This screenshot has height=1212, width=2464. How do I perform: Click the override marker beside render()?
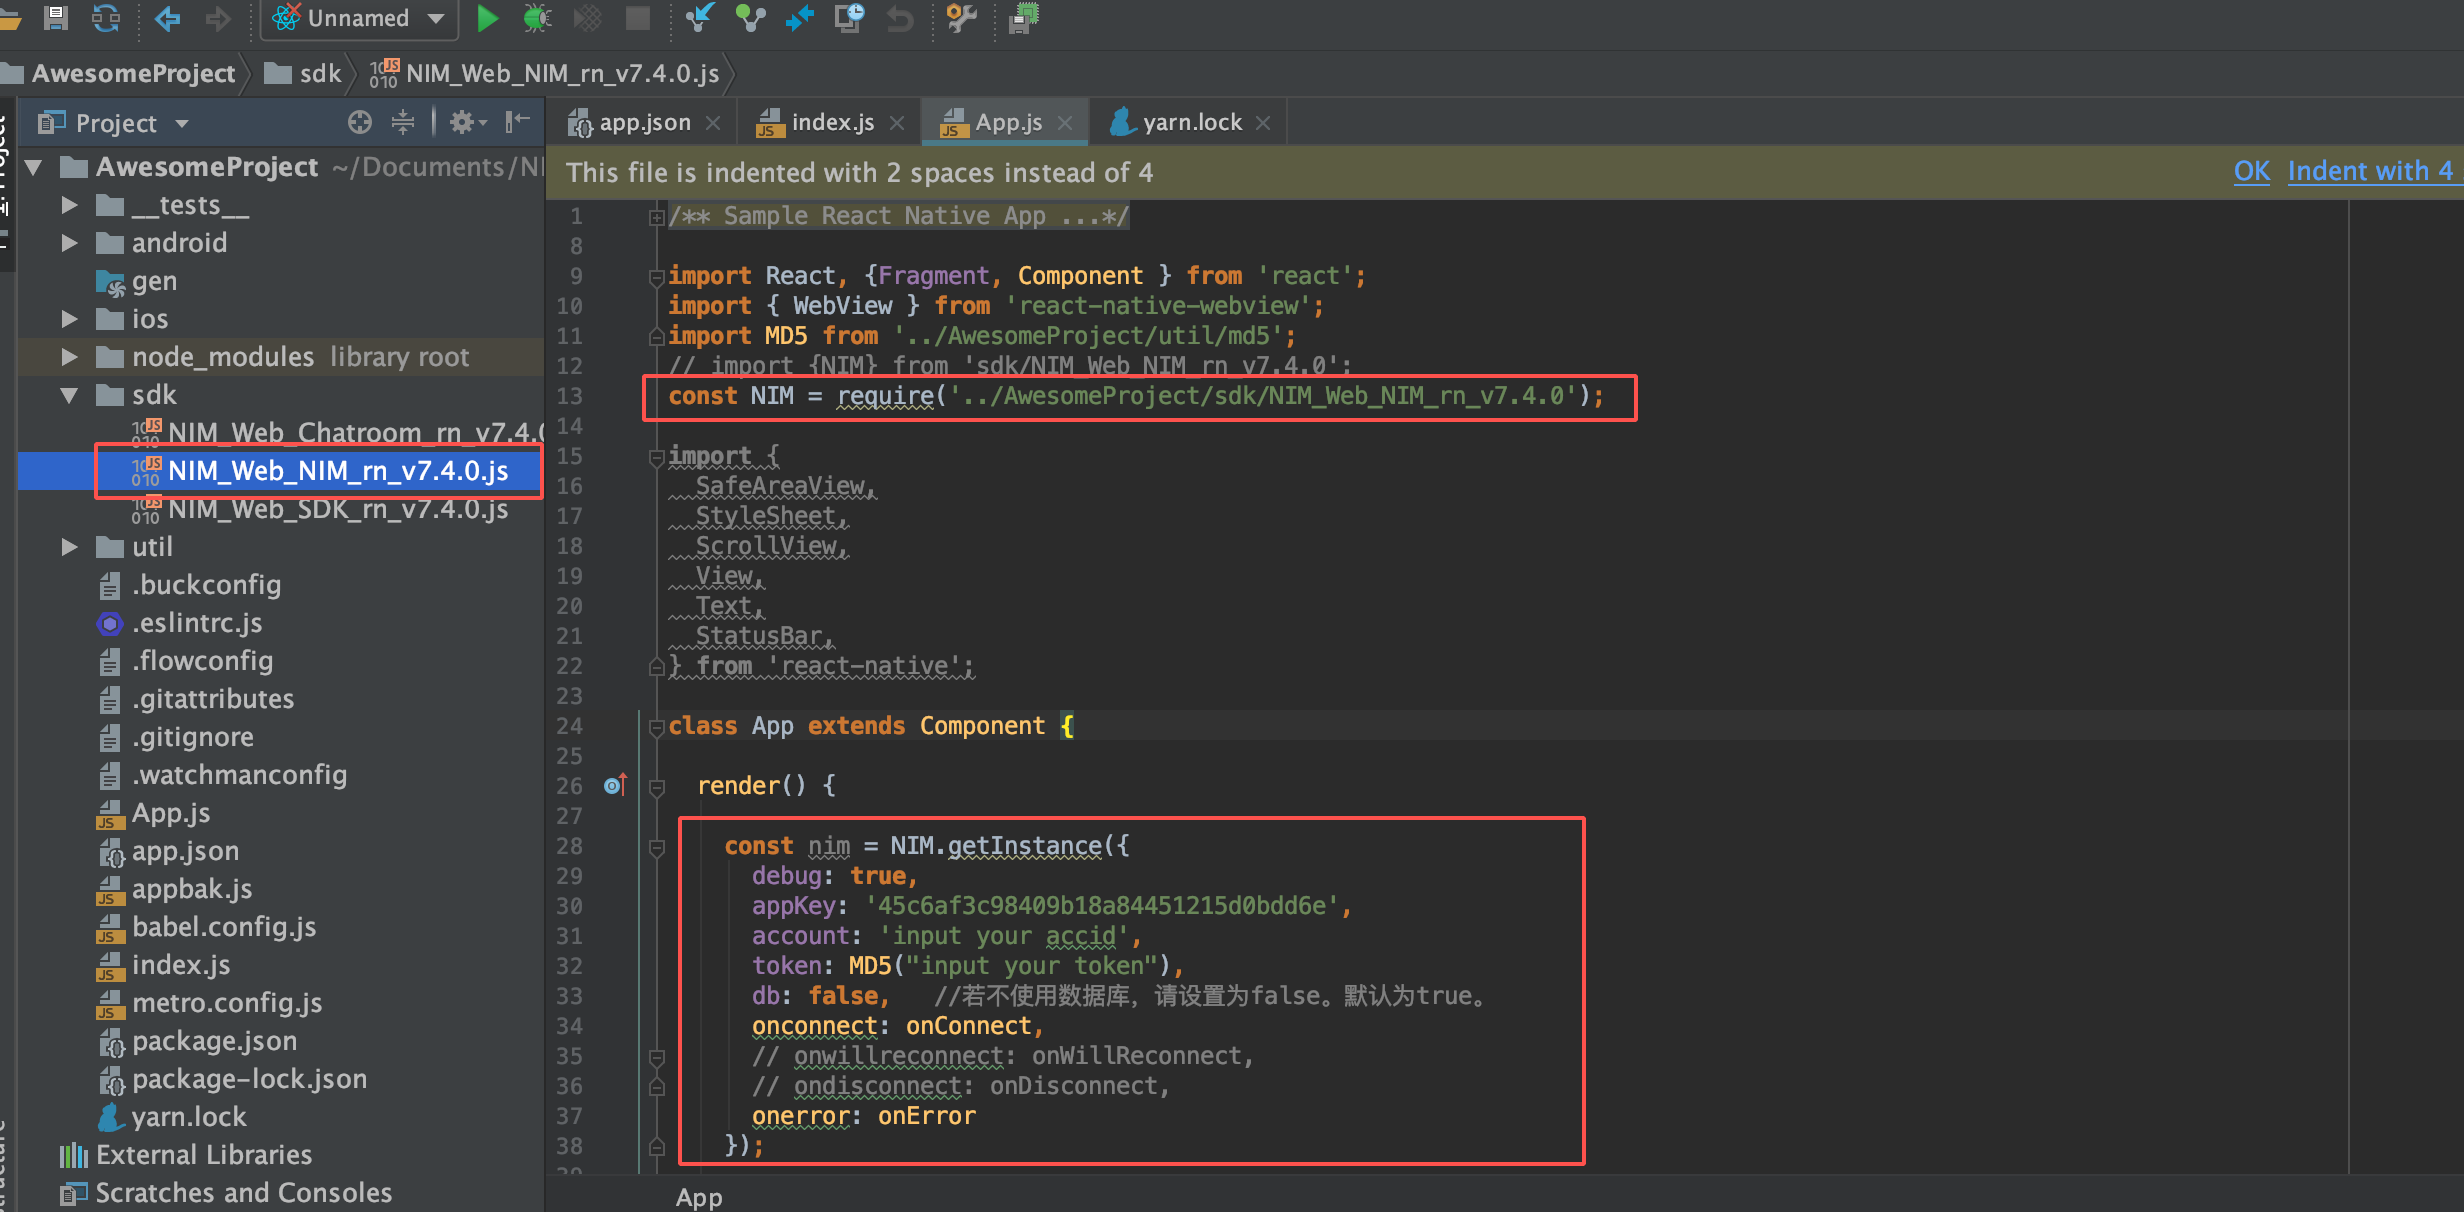click(616, 785)
